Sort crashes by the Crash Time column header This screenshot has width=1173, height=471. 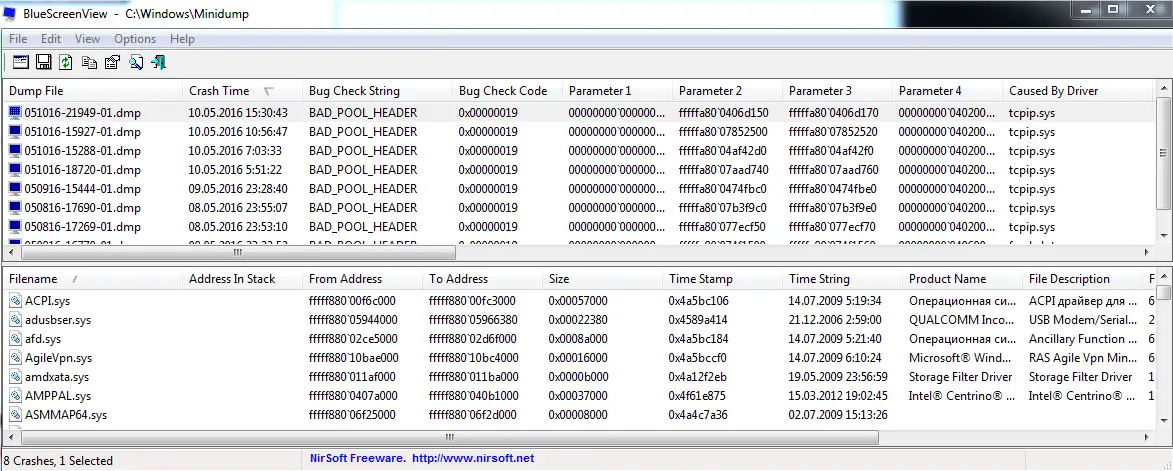[x=219, y=91]
